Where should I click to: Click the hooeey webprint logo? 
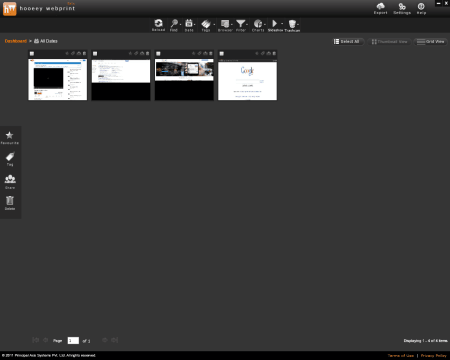tap(9, 9)
